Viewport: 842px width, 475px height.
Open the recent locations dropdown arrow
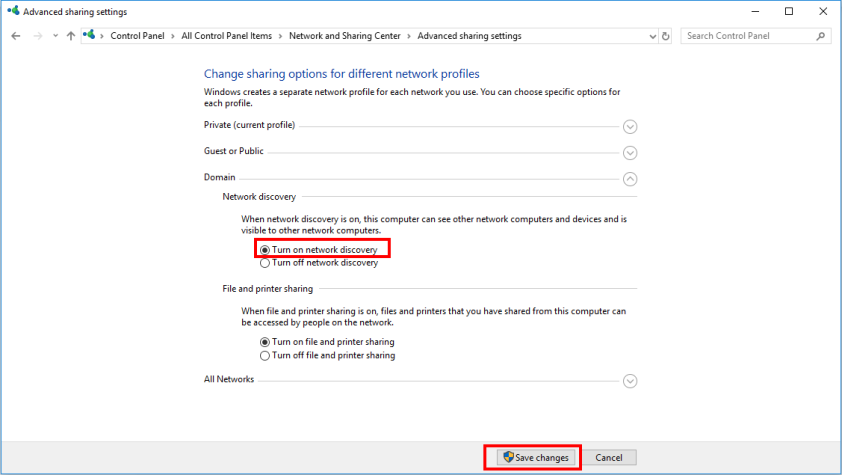point(54,36)
